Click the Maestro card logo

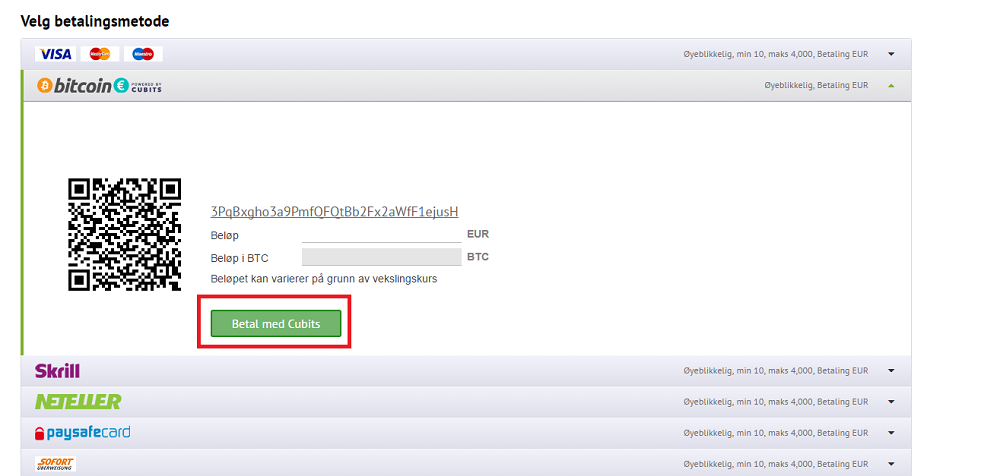(143, 54)
